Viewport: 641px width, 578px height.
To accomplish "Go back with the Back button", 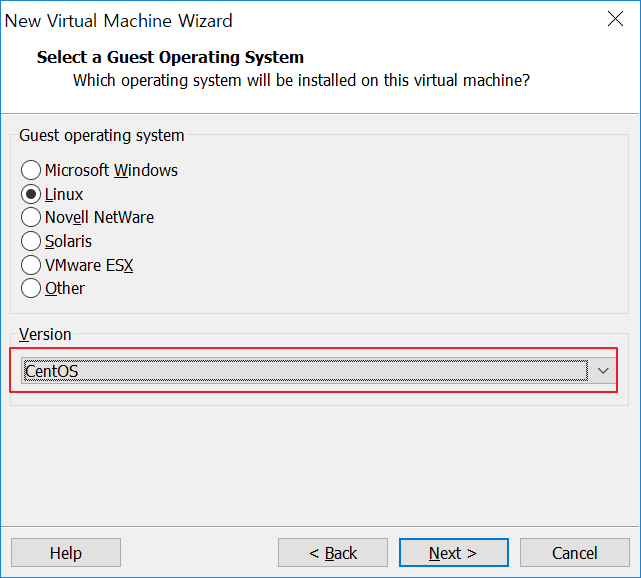I will click(x=333, y=553).
